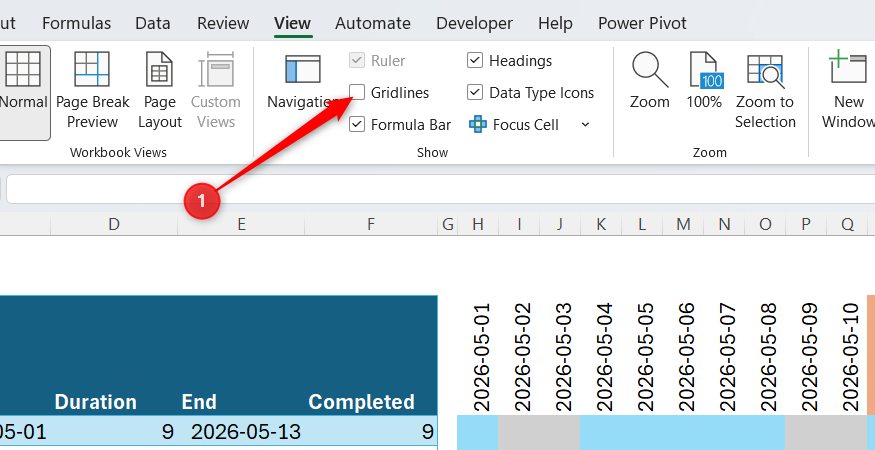Select column I header
Image resolution: width=875 pixels, height=450 pixels.
point(519,224)
